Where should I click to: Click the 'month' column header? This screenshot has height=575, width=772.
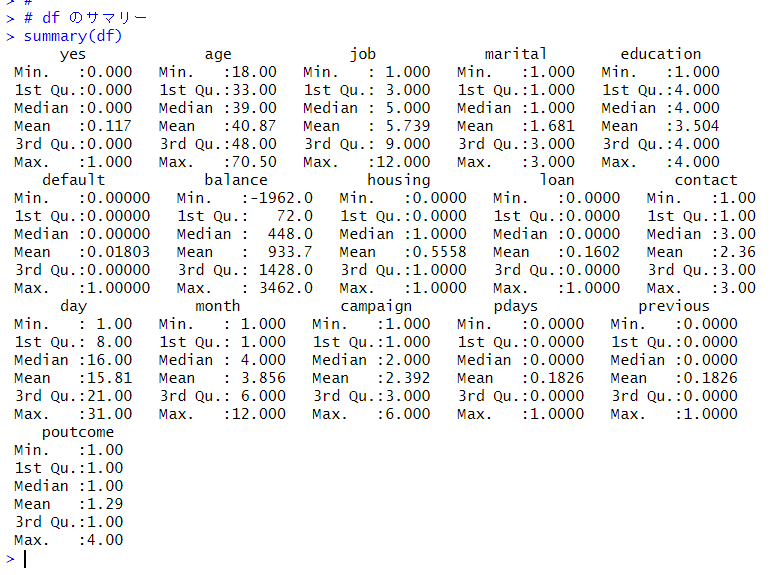[x=218, y=306]
